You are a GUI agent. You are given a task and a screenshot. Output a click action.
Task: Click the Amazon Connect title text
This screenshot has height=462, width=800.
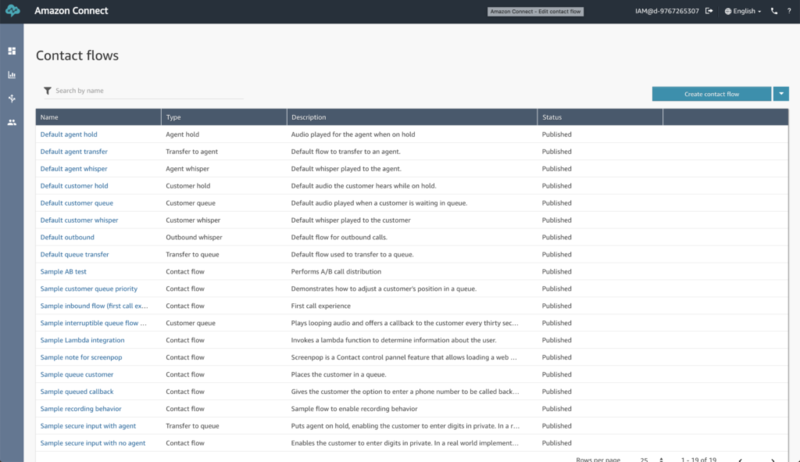coord(71,11)
